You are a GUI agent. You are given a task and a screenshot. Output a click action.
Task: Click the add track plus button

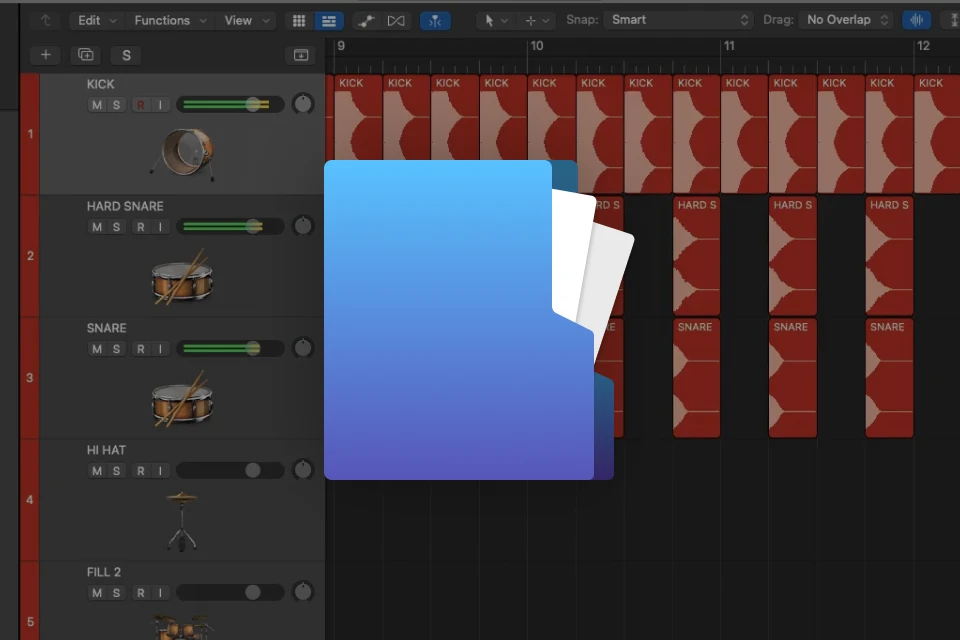tap(46, 55)
